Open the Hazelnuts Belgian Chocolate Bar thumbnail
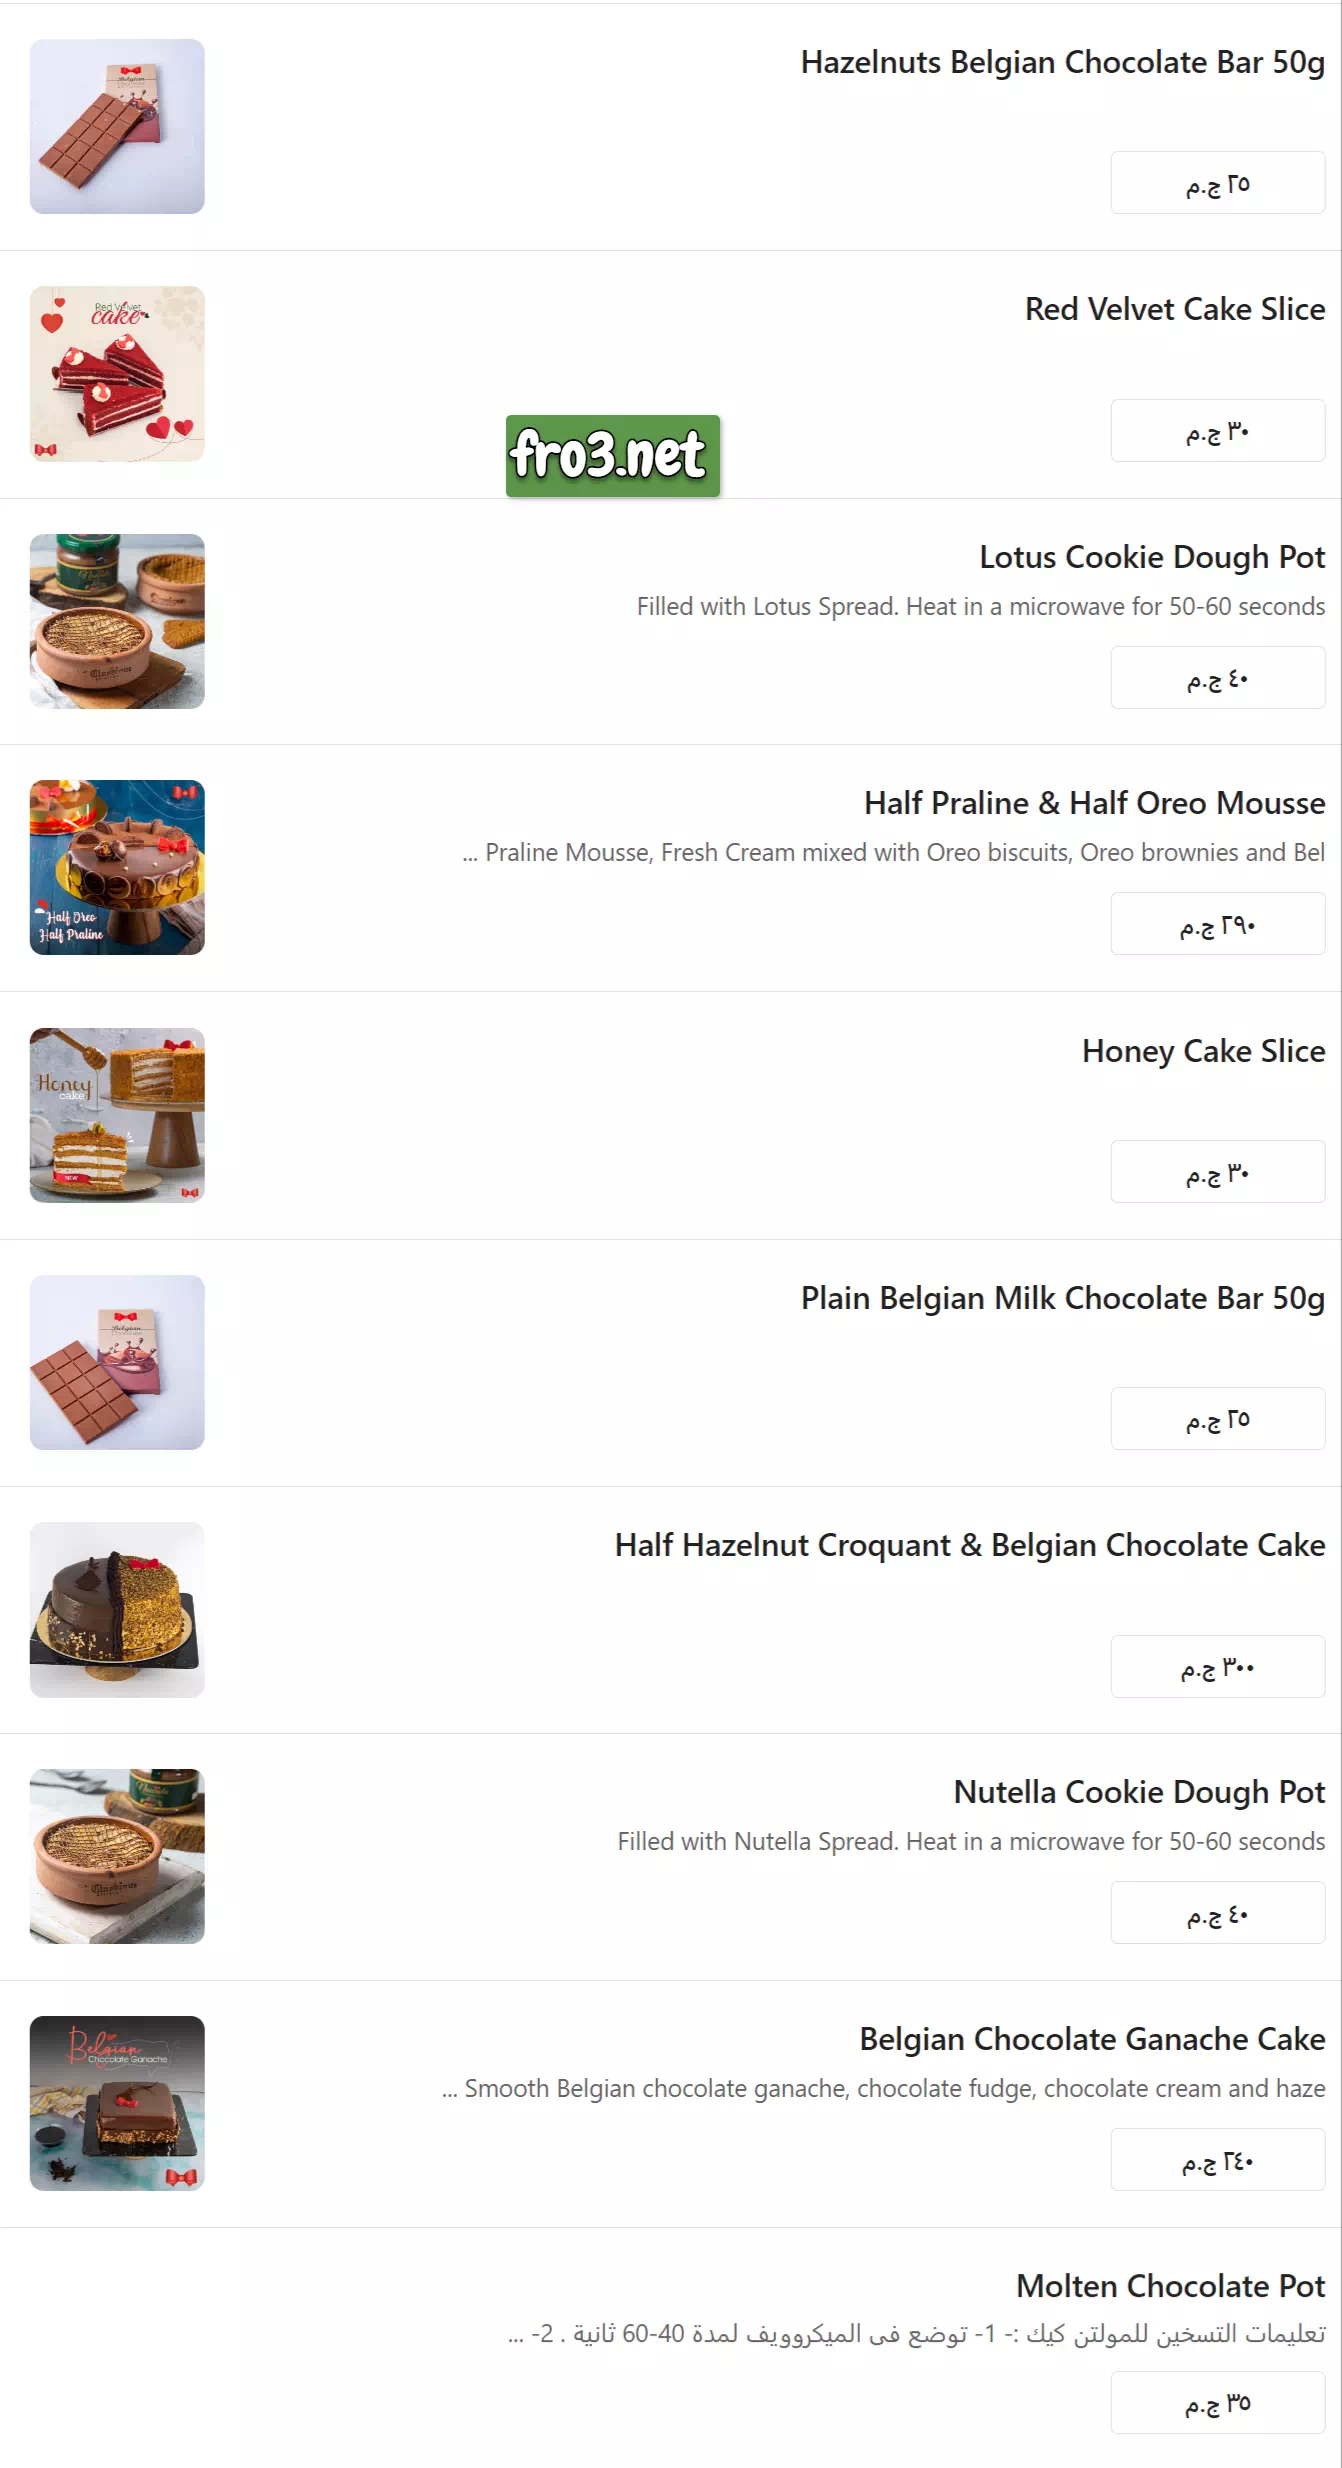The image size is (1342, 2468). click(x=117, y=126)
